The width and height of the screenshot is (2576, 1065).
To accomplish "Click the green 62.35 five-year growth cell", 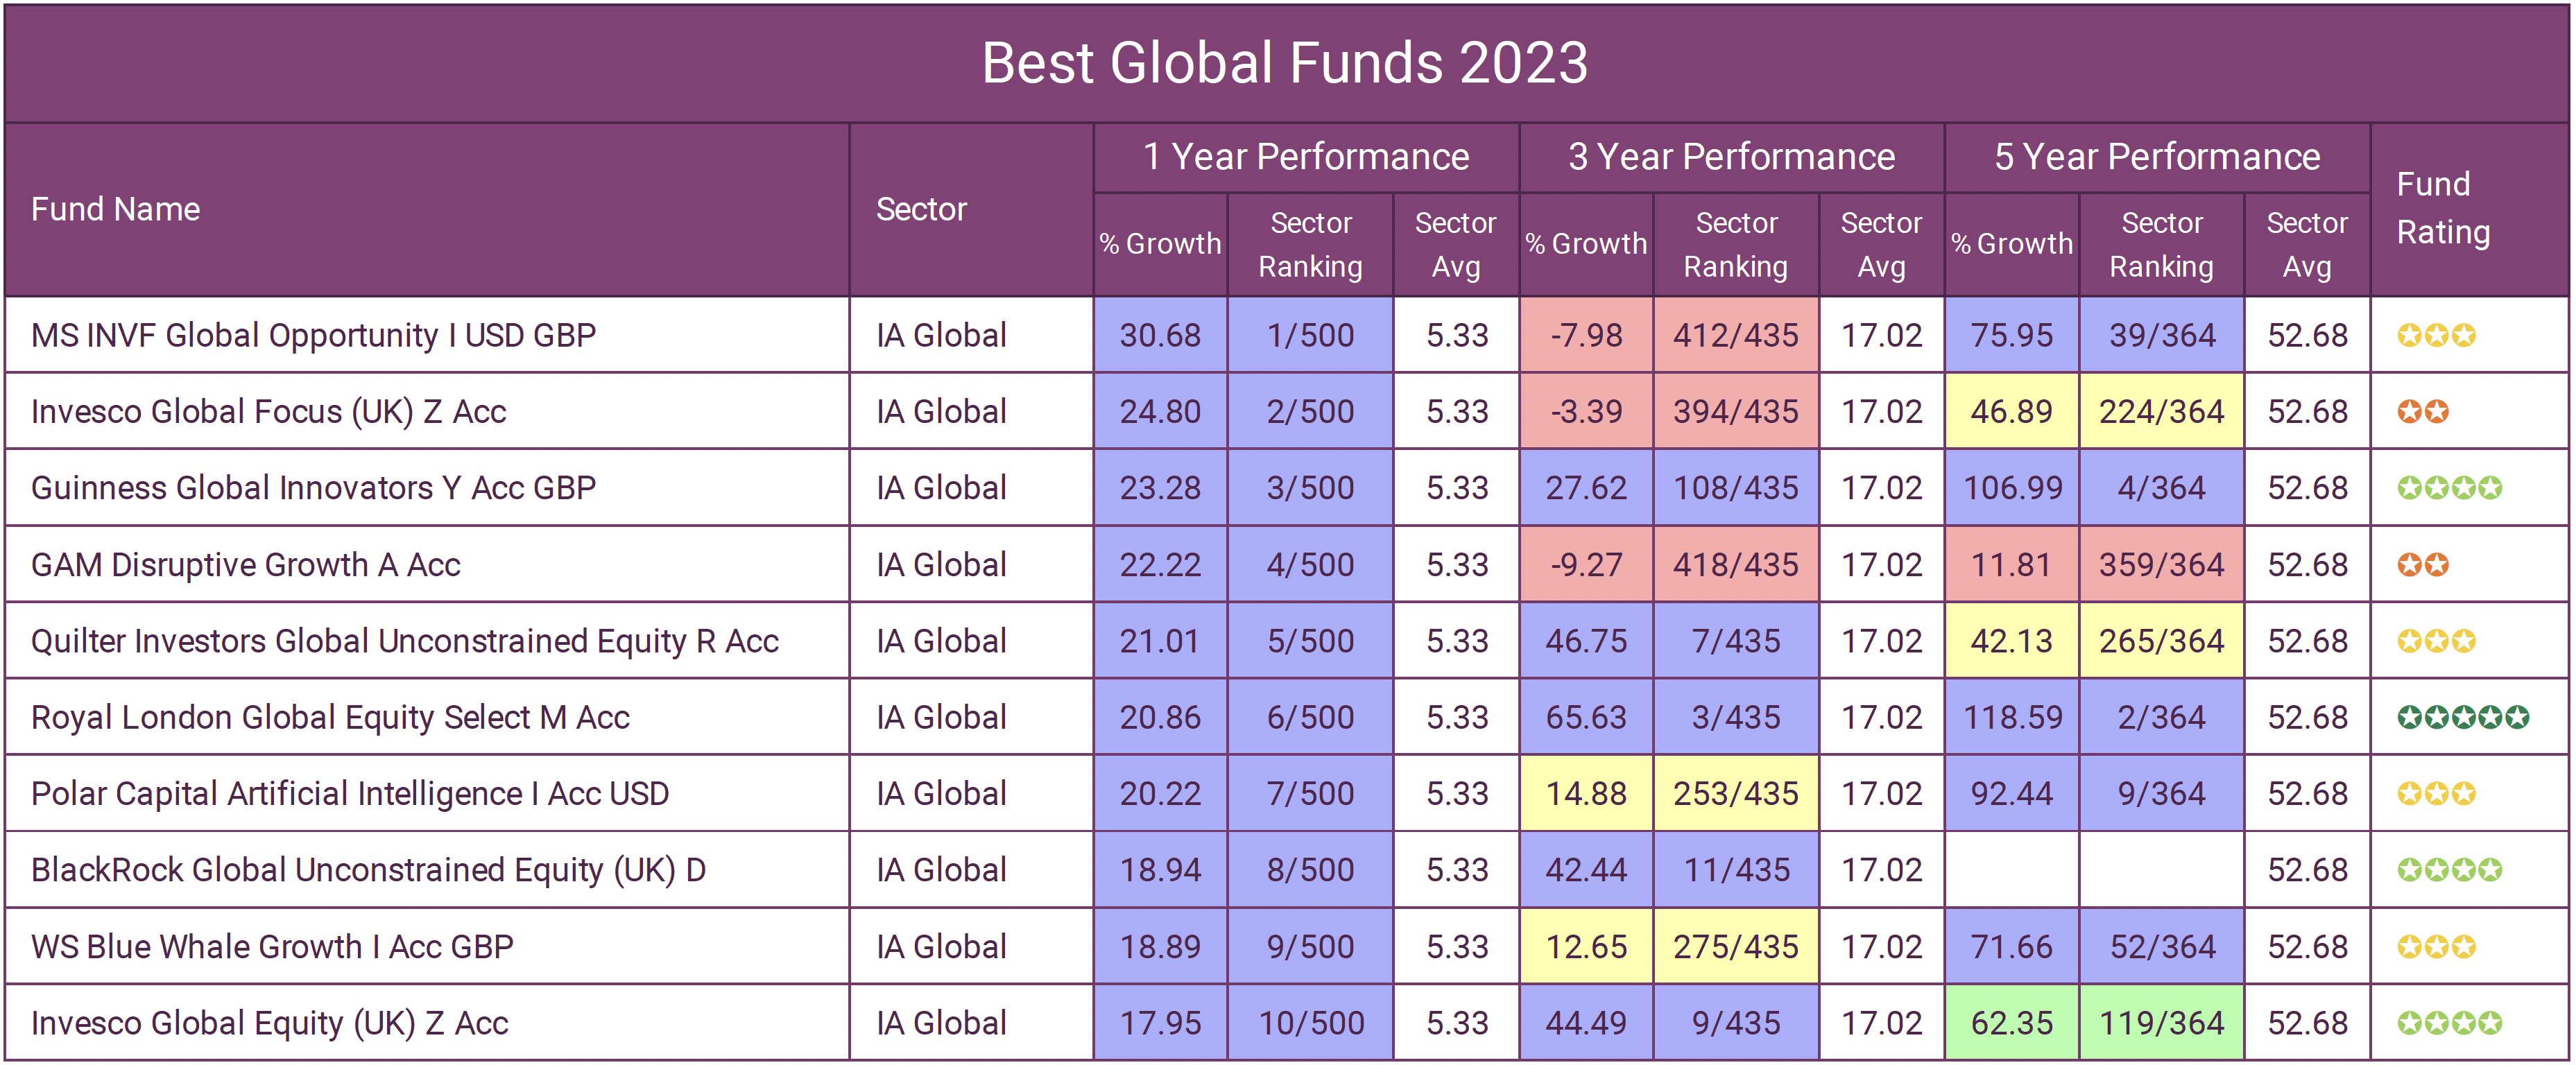I will point(2011,1023).
